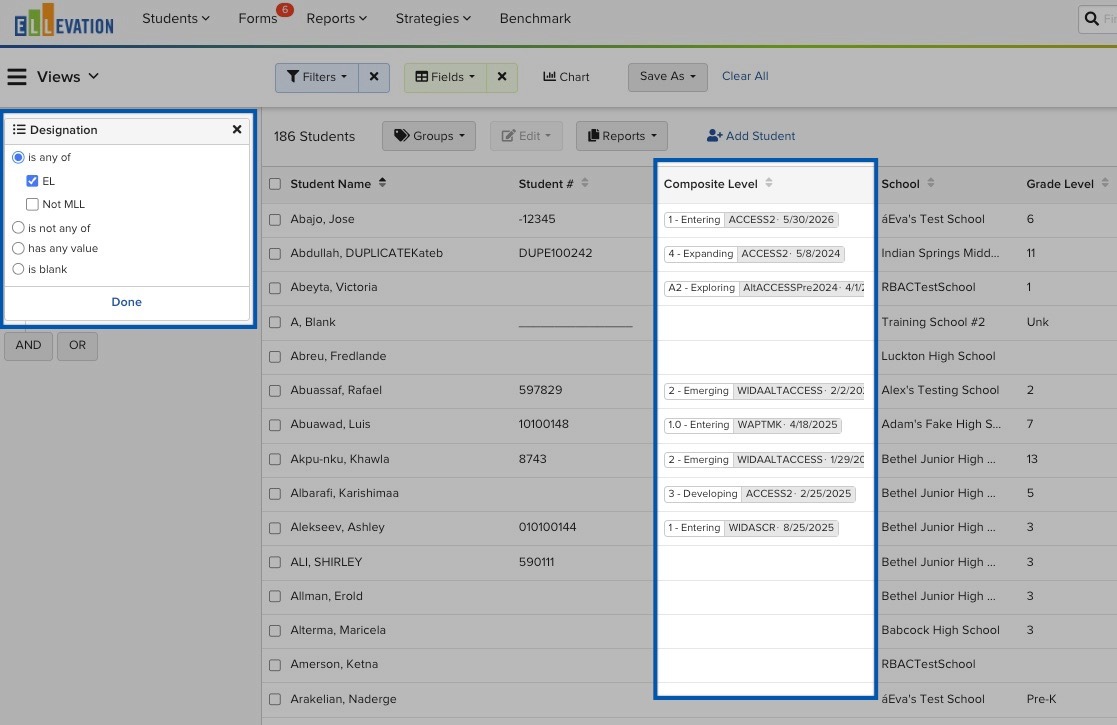Screen dimensions: 1117x725
Task: Click the 'A2 - Exploring' composite level tag
Action: pos(702,288)
